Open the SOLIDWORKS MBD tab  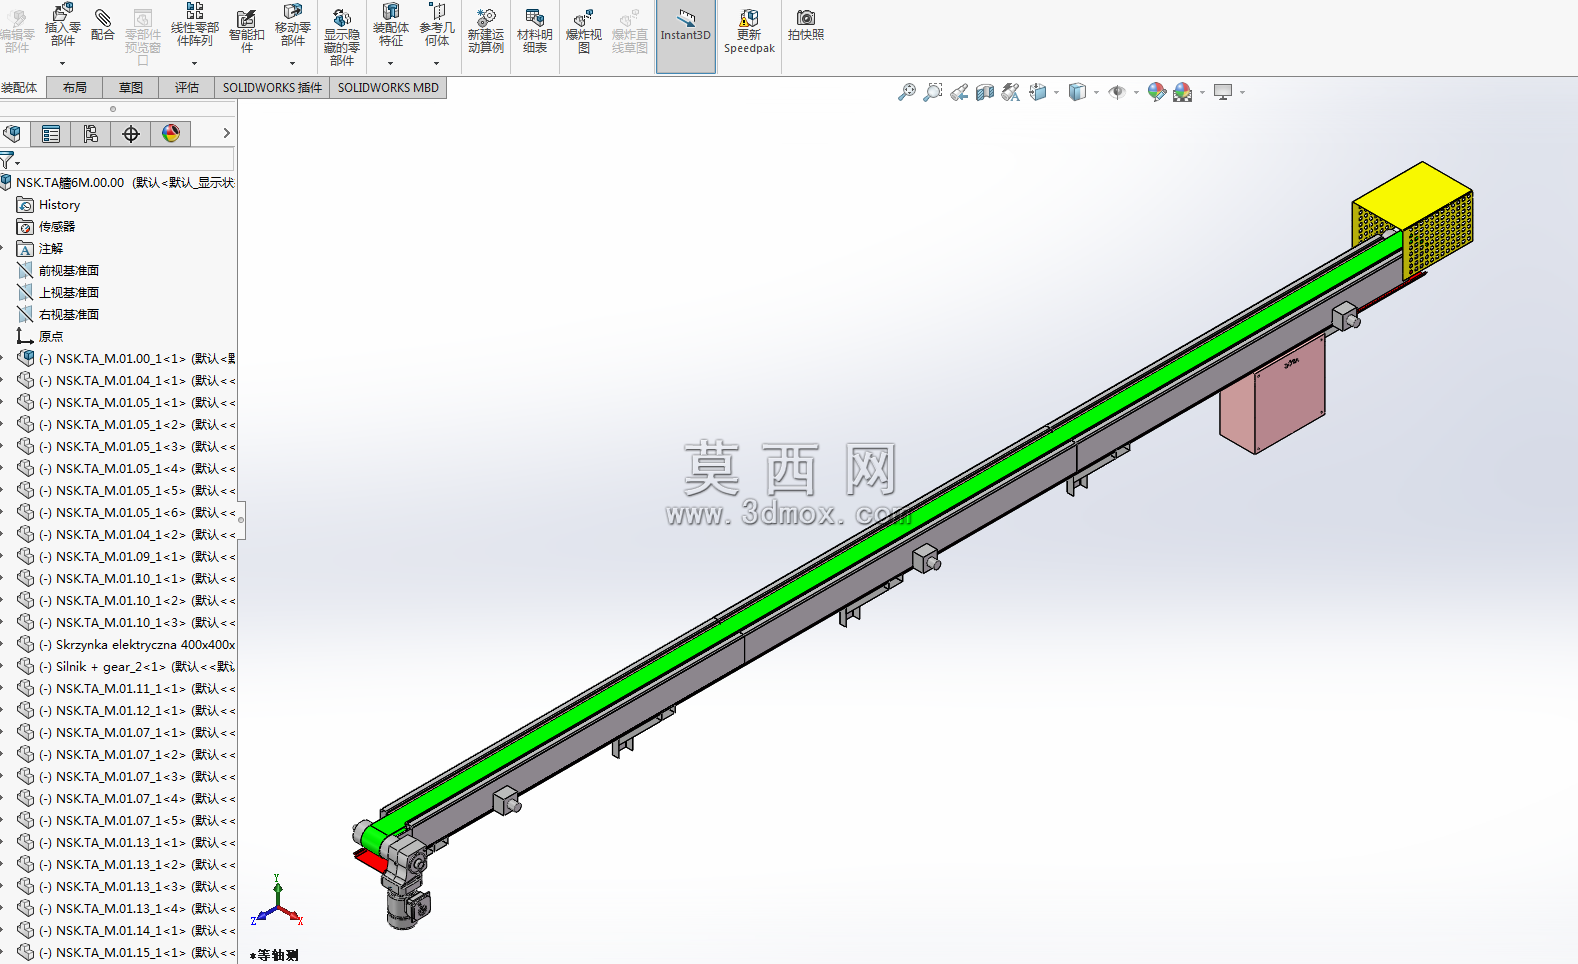(x=388, y=88)
